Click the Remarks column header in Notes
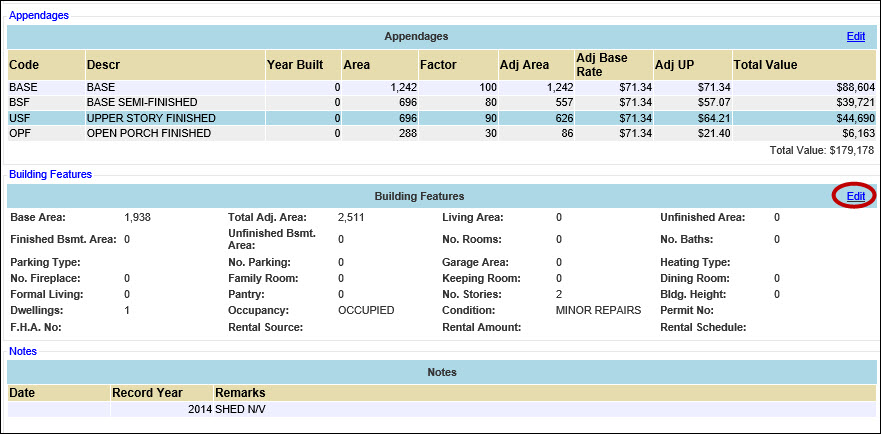 [x=240, y=393]
